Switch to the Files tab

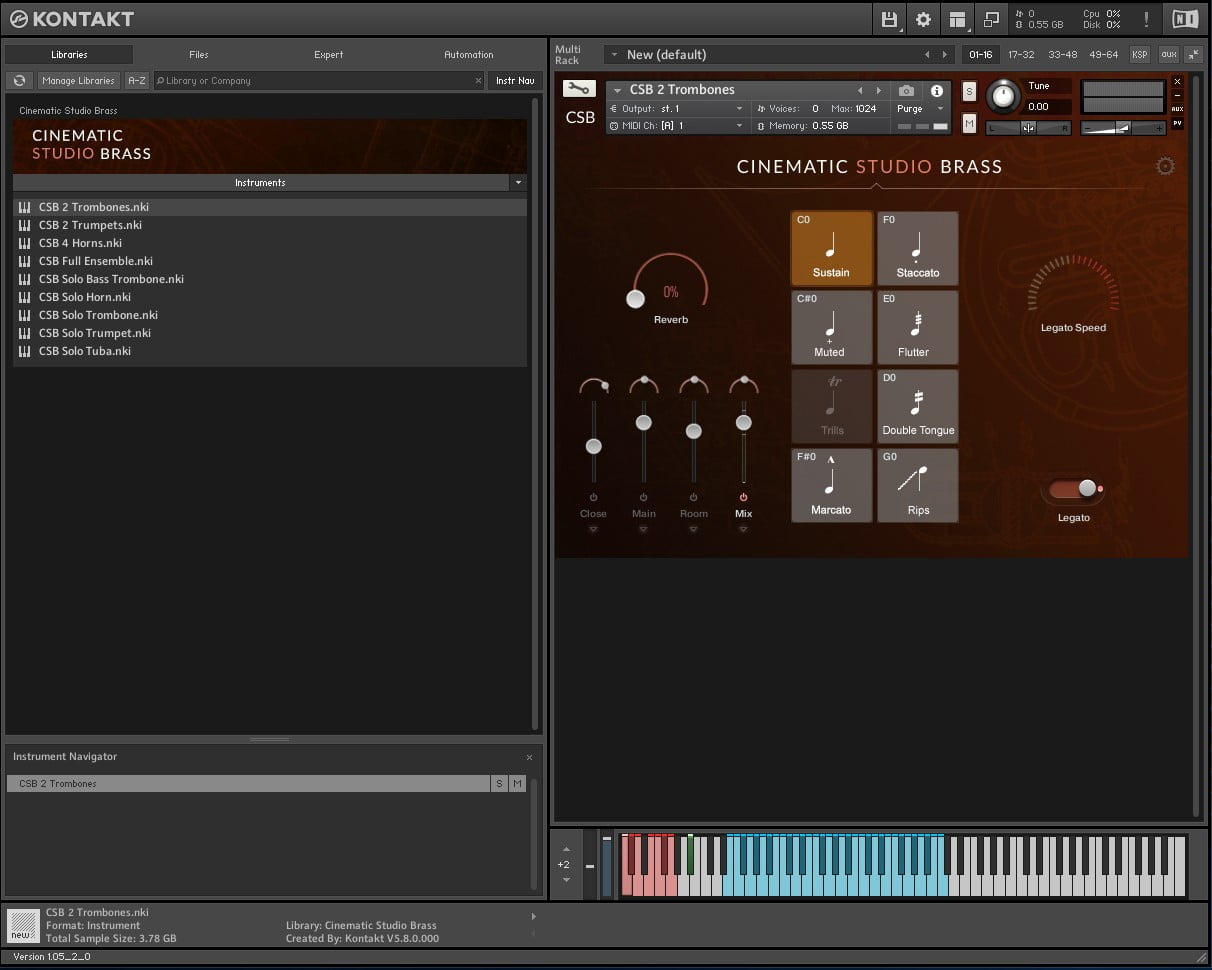(x=198, y=54)
